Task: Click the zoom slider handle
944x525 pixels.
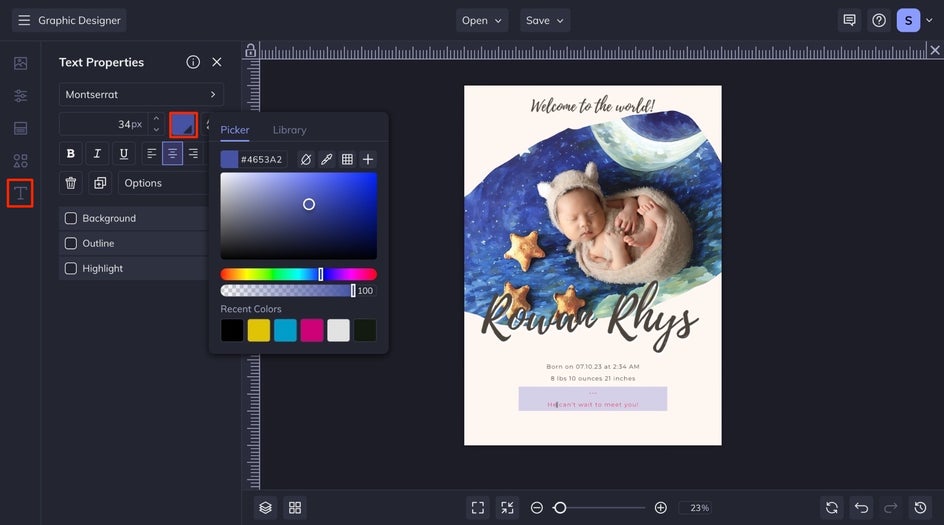Action: (560, 508)
